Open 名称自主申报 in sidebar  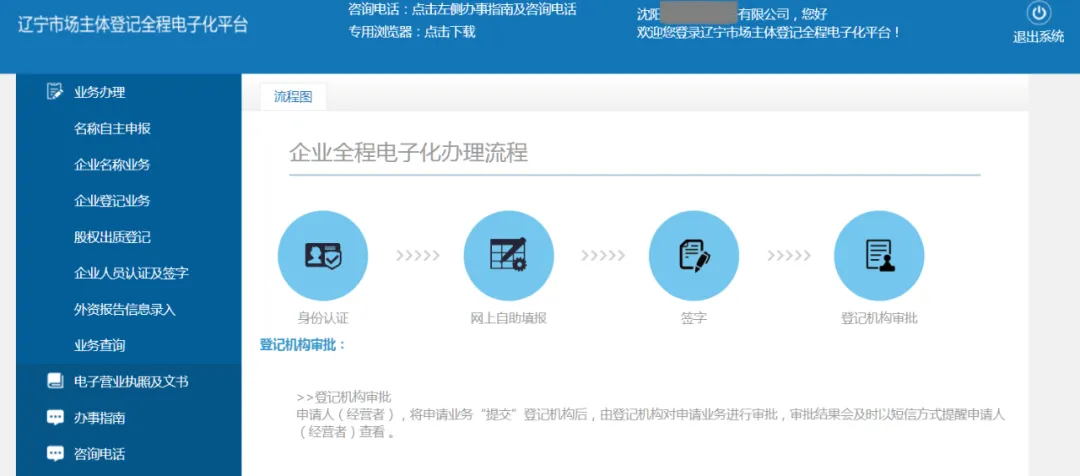coord(112,128)
